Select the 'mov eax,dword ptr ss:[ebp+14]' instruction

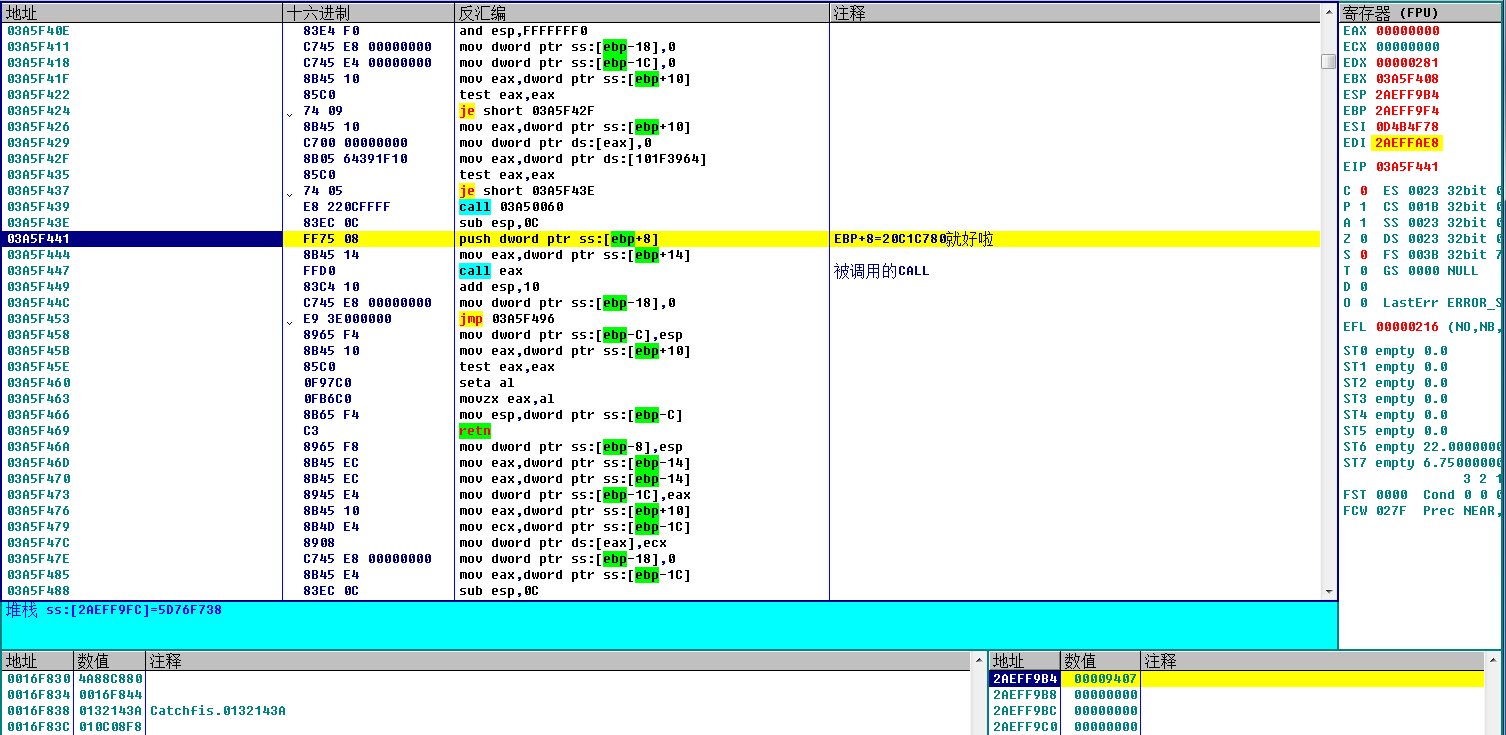click(575, 255)
